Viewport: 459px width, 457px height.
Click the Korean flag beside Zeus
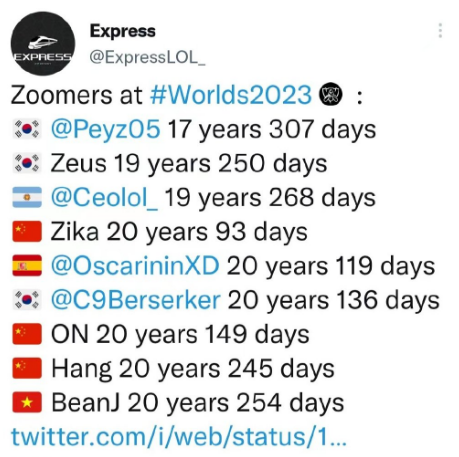coord(27,163)
